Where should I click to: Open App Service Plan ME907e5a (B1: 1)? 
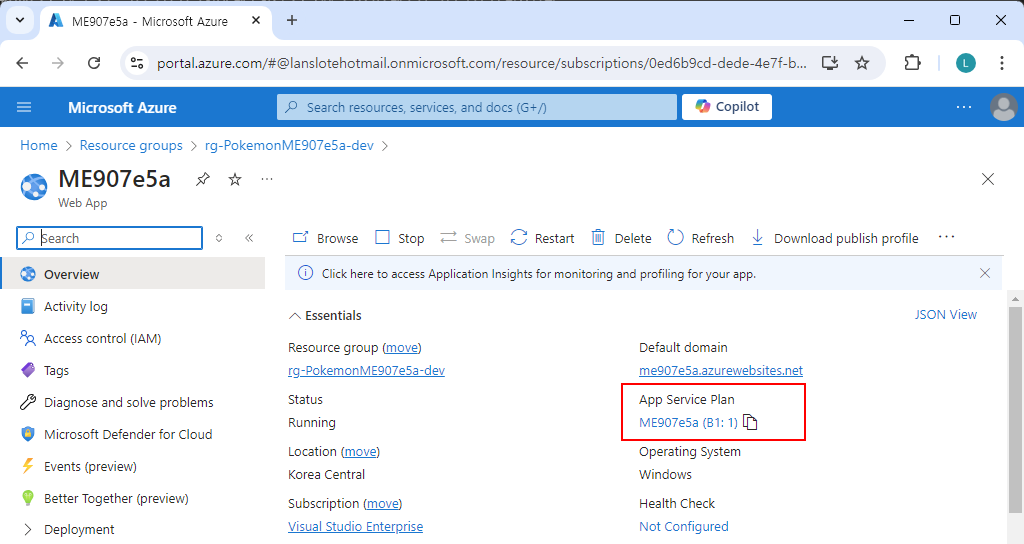point(688,423)
